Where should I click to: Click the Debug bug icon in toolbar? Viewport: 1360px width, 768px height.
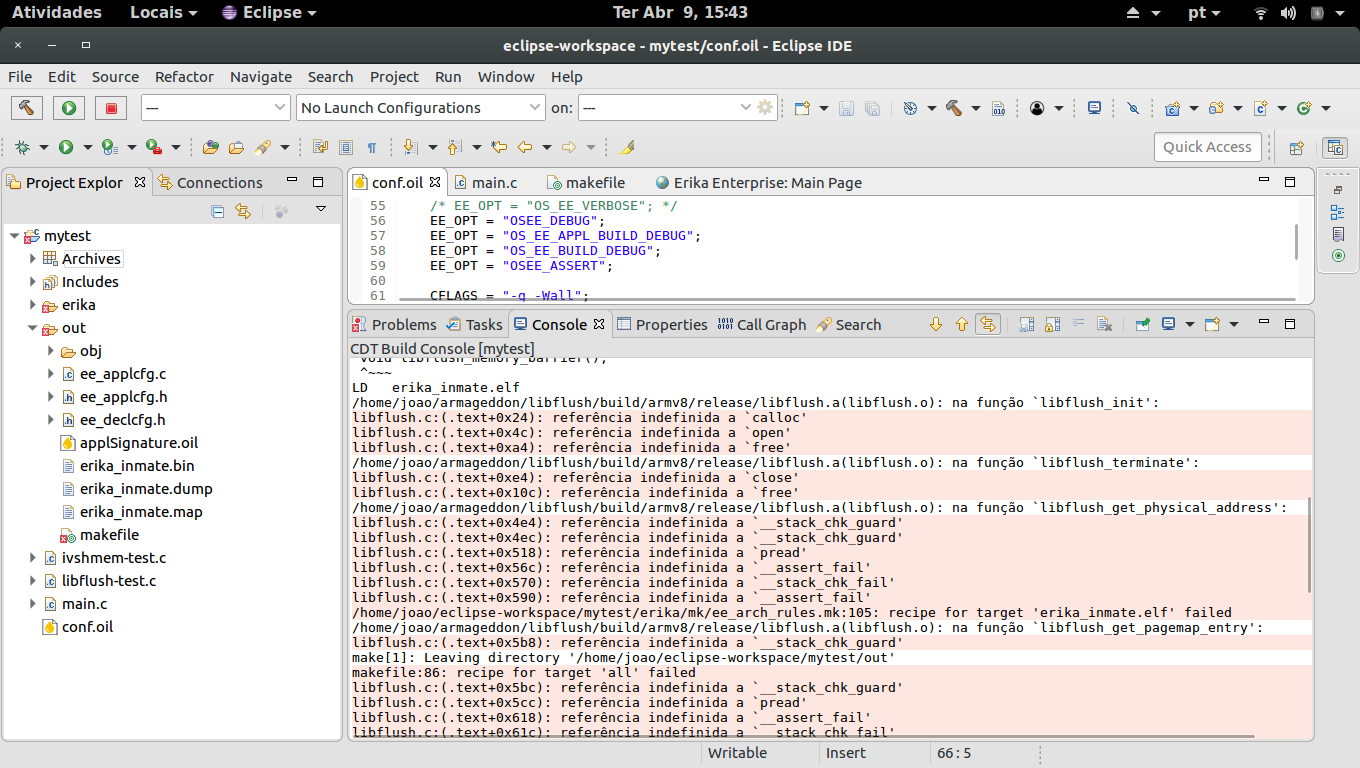23,147
